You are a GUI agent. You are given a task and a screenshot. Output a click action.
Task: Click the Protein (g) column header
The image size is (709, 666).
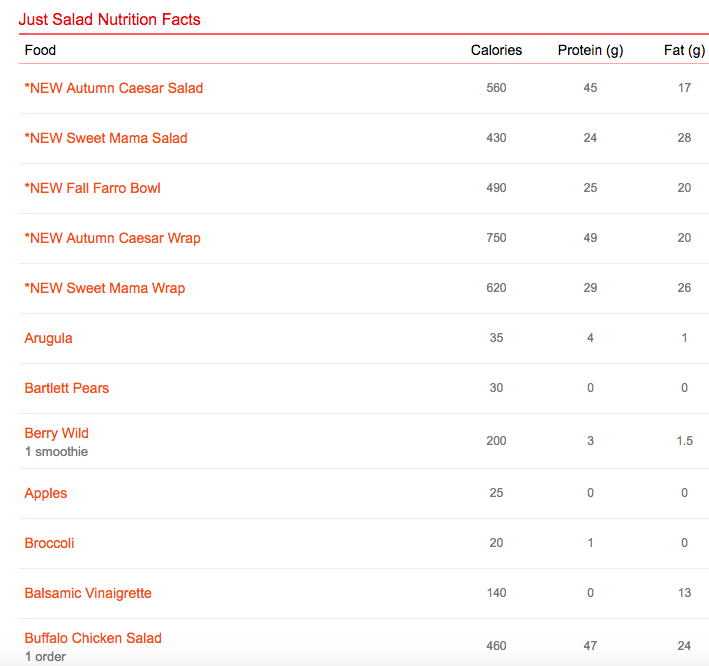coord(590,50)
